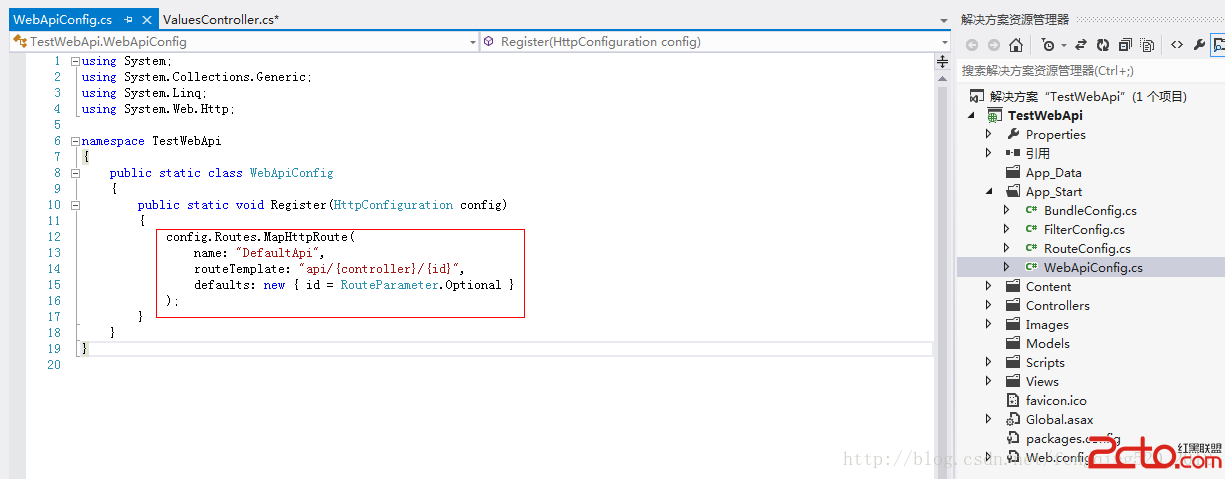Image resolution: width=1225 pixels, height=479 pixels.
Task: Expand the 引用 references node
Action: click(x=988, y=153)
